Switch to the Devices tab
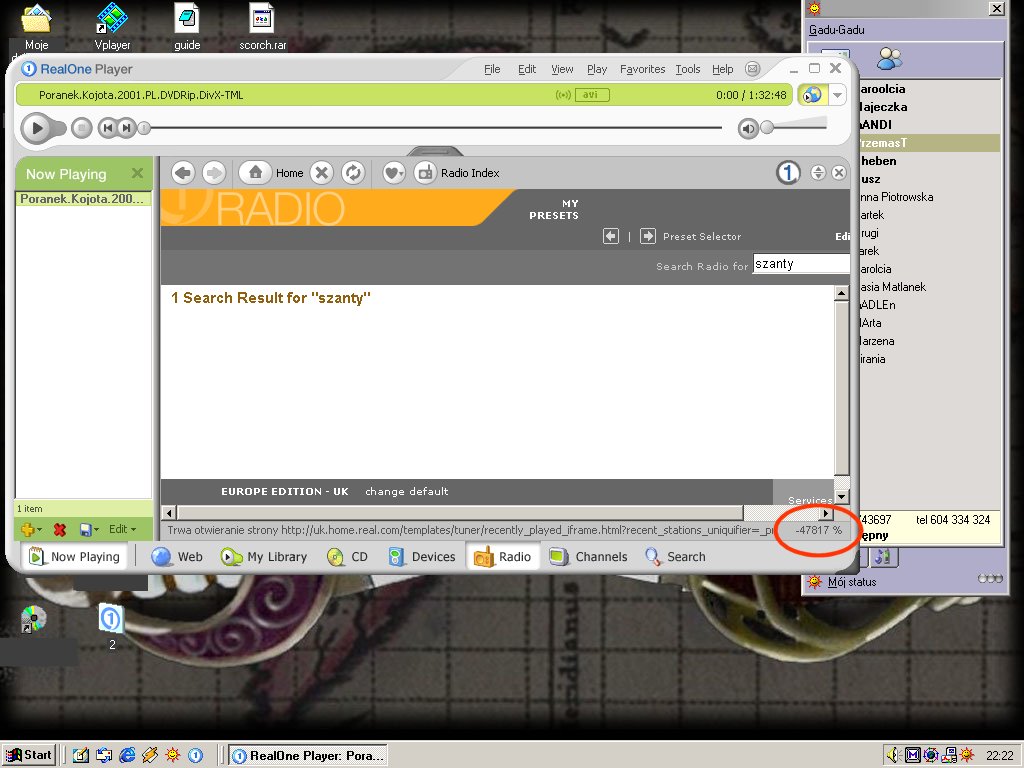 [x=421, y=556]
